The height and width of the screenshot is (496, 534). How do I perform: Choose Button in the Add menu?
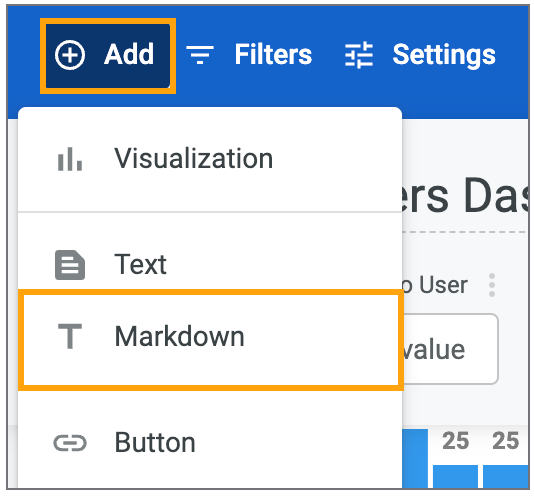(x=210, y=443)
